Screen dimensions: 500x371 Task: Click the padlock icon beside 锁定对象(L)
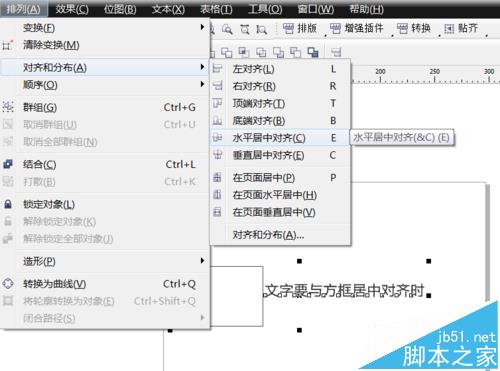click(8, 204)
